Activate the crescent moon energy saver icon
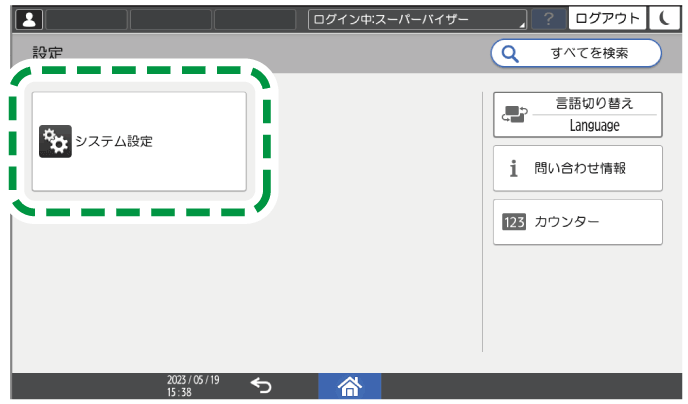 [665, 19]
